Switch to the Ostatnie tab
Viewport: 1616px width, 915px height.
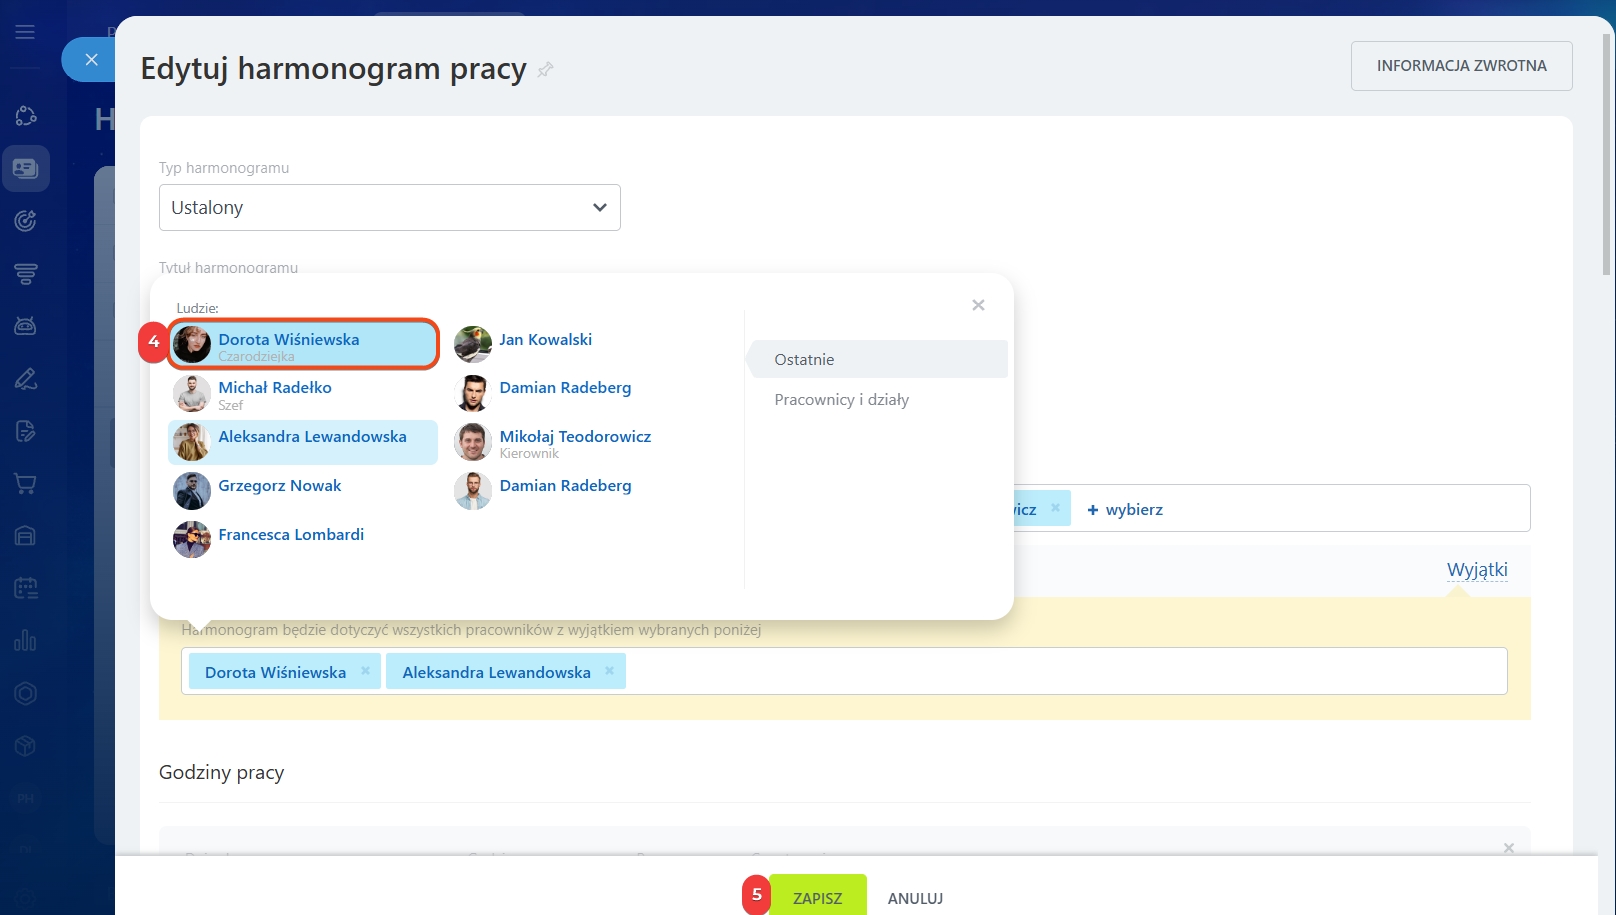point(878,359)
